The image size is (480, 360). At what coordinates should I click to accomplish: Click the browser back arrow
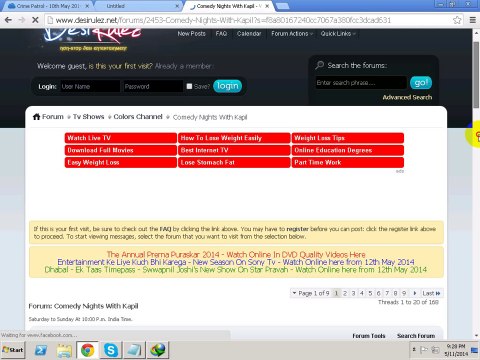click(x=8, y=20)
